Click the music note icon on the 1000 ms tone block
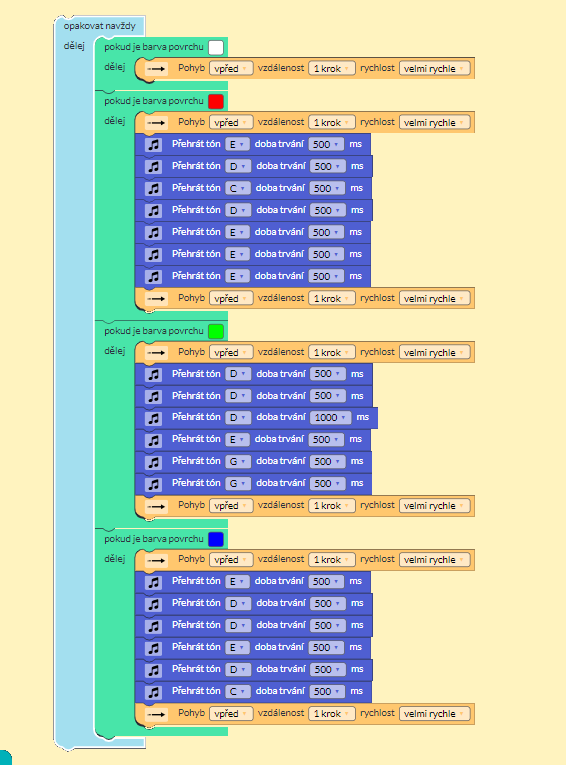 153,418
